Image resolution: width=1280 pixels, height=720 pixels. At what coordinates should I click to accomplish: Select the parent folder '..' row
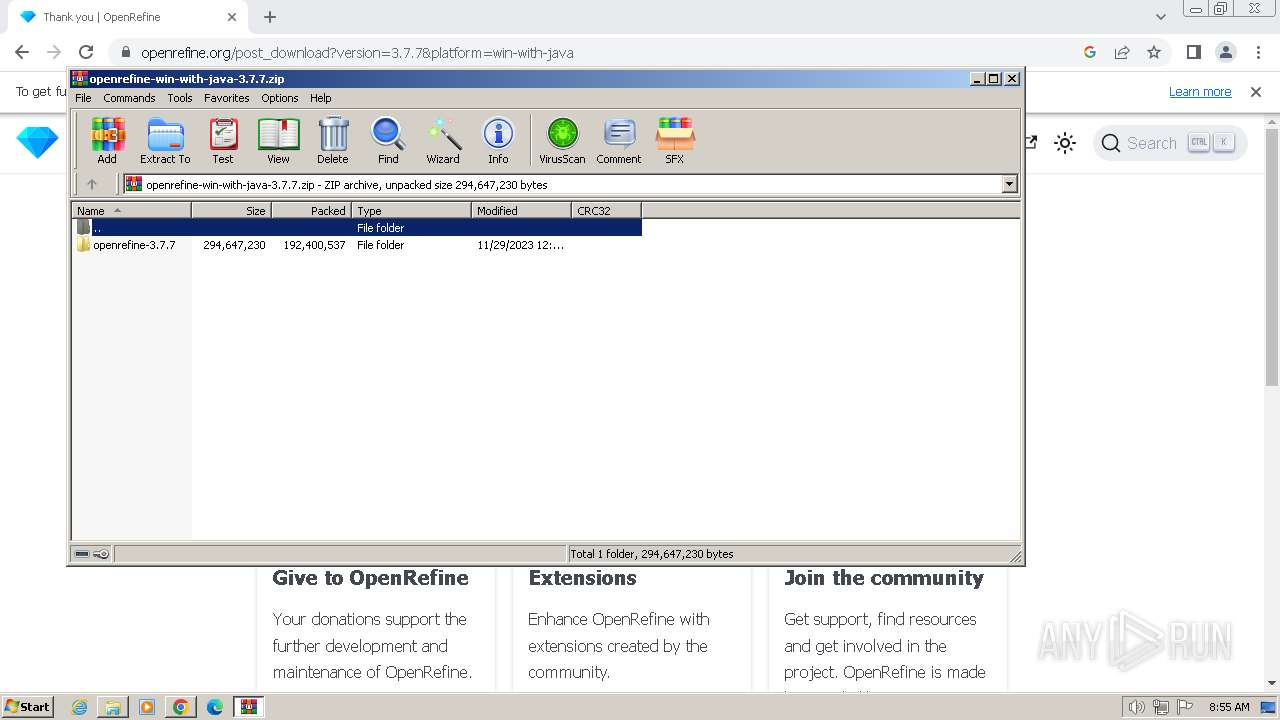click(357, 228)
